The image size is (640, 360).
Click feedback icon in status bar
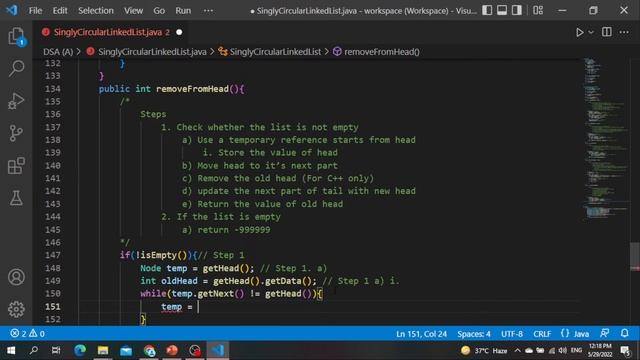click(x=604, y=333)
